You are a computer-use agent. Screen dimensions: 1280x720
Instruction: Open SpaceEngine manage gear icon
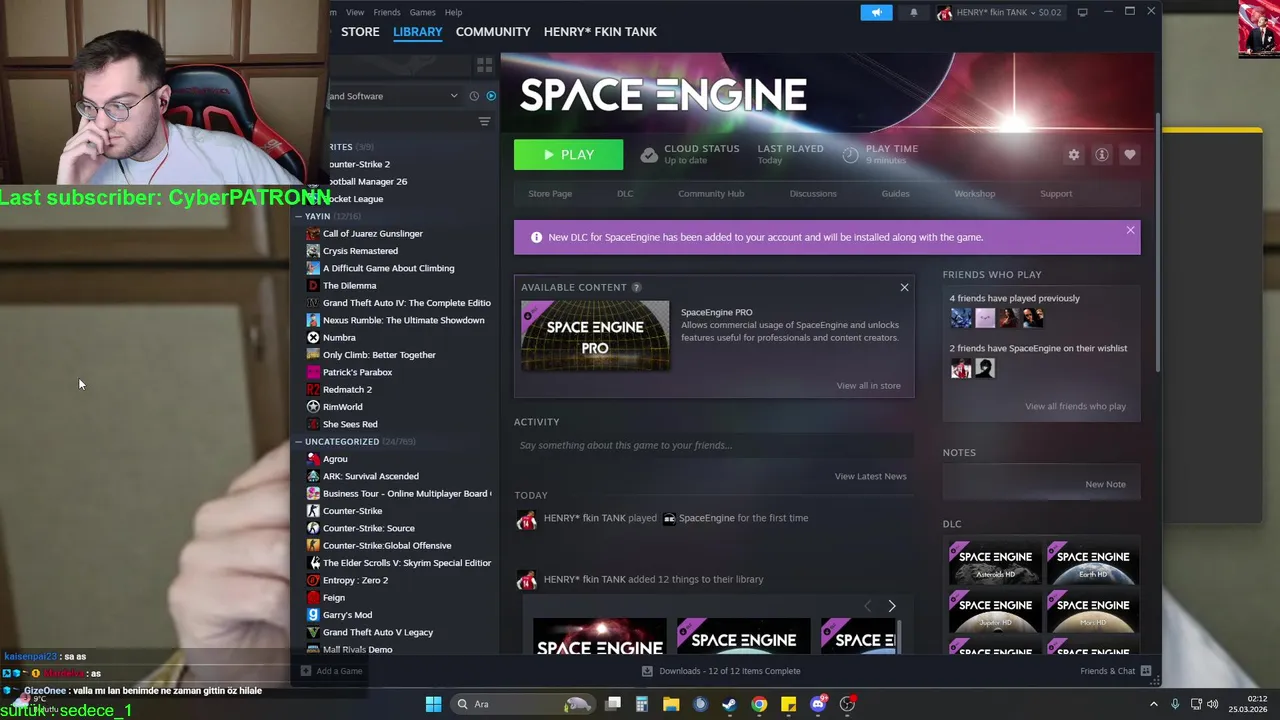coord(1074,155)
